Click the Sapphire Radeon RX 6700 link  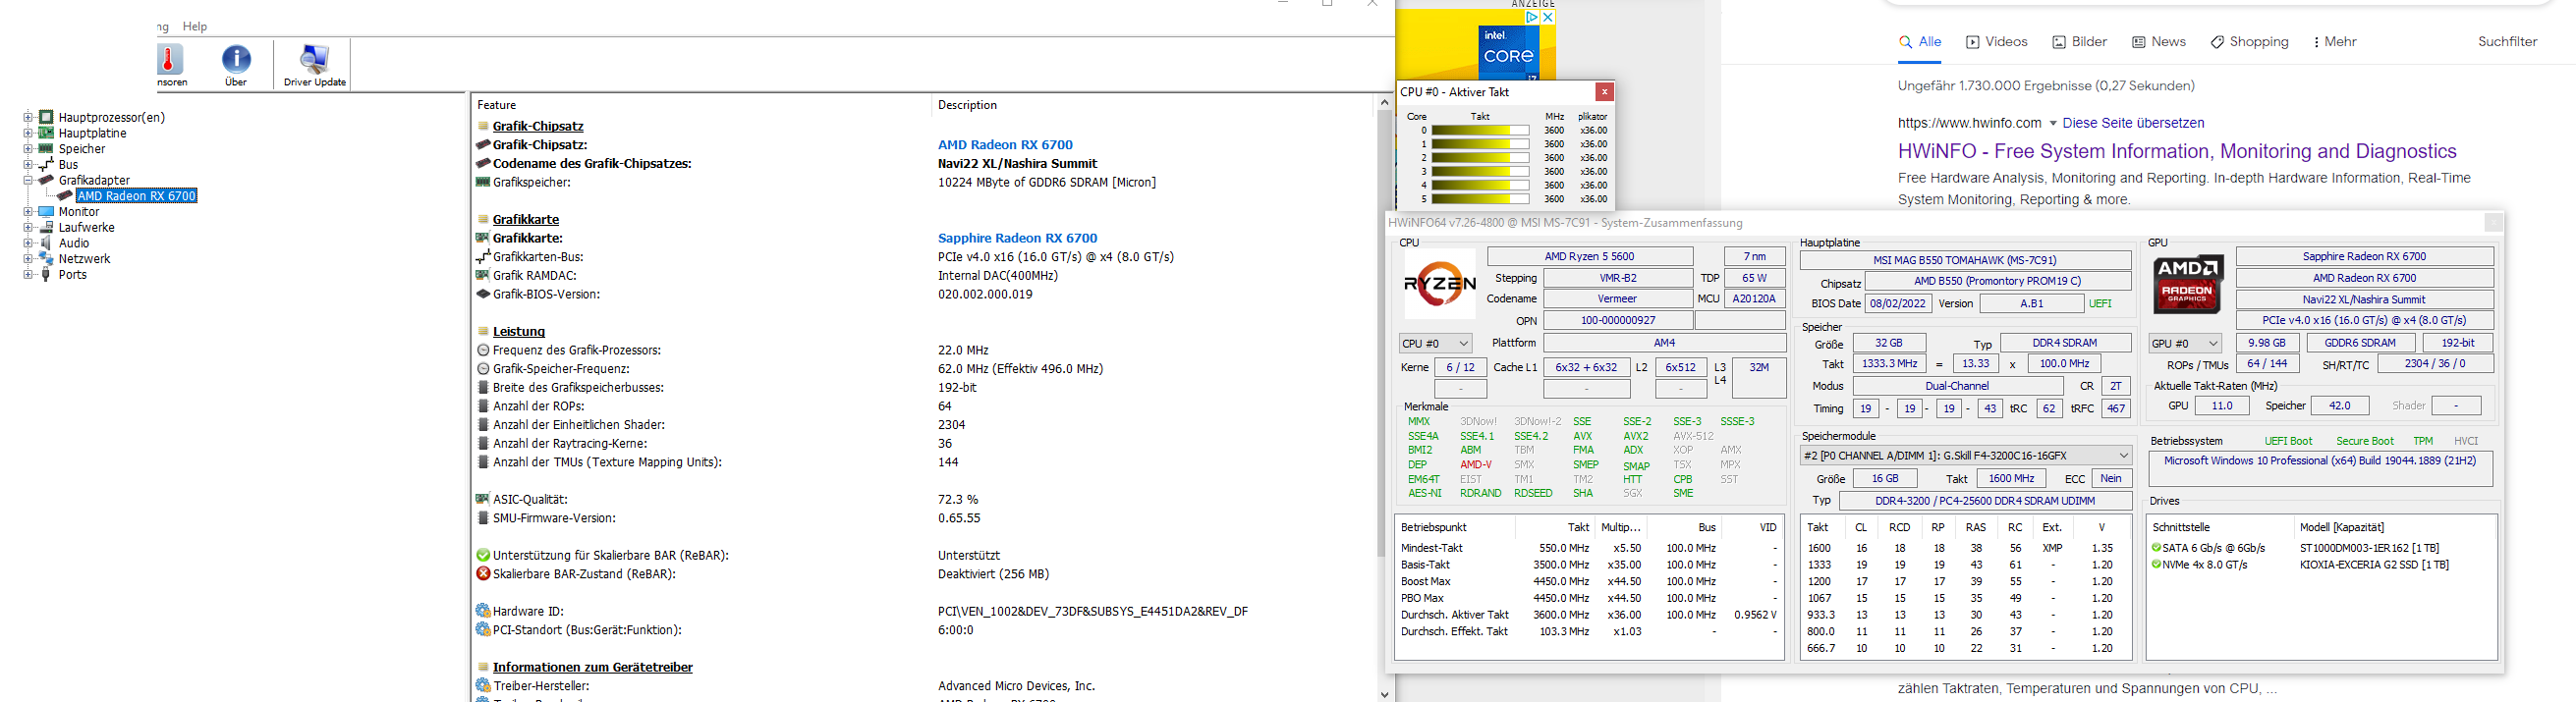click(x=1017, y=238)
